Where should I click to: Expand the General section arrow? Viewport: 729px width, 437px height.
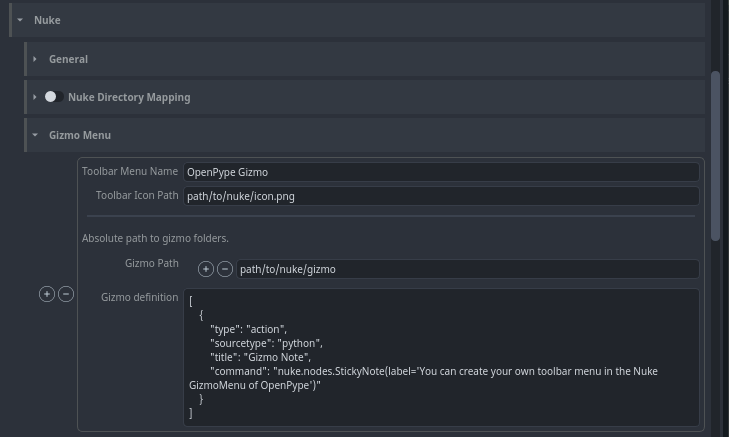coord(35,59)
